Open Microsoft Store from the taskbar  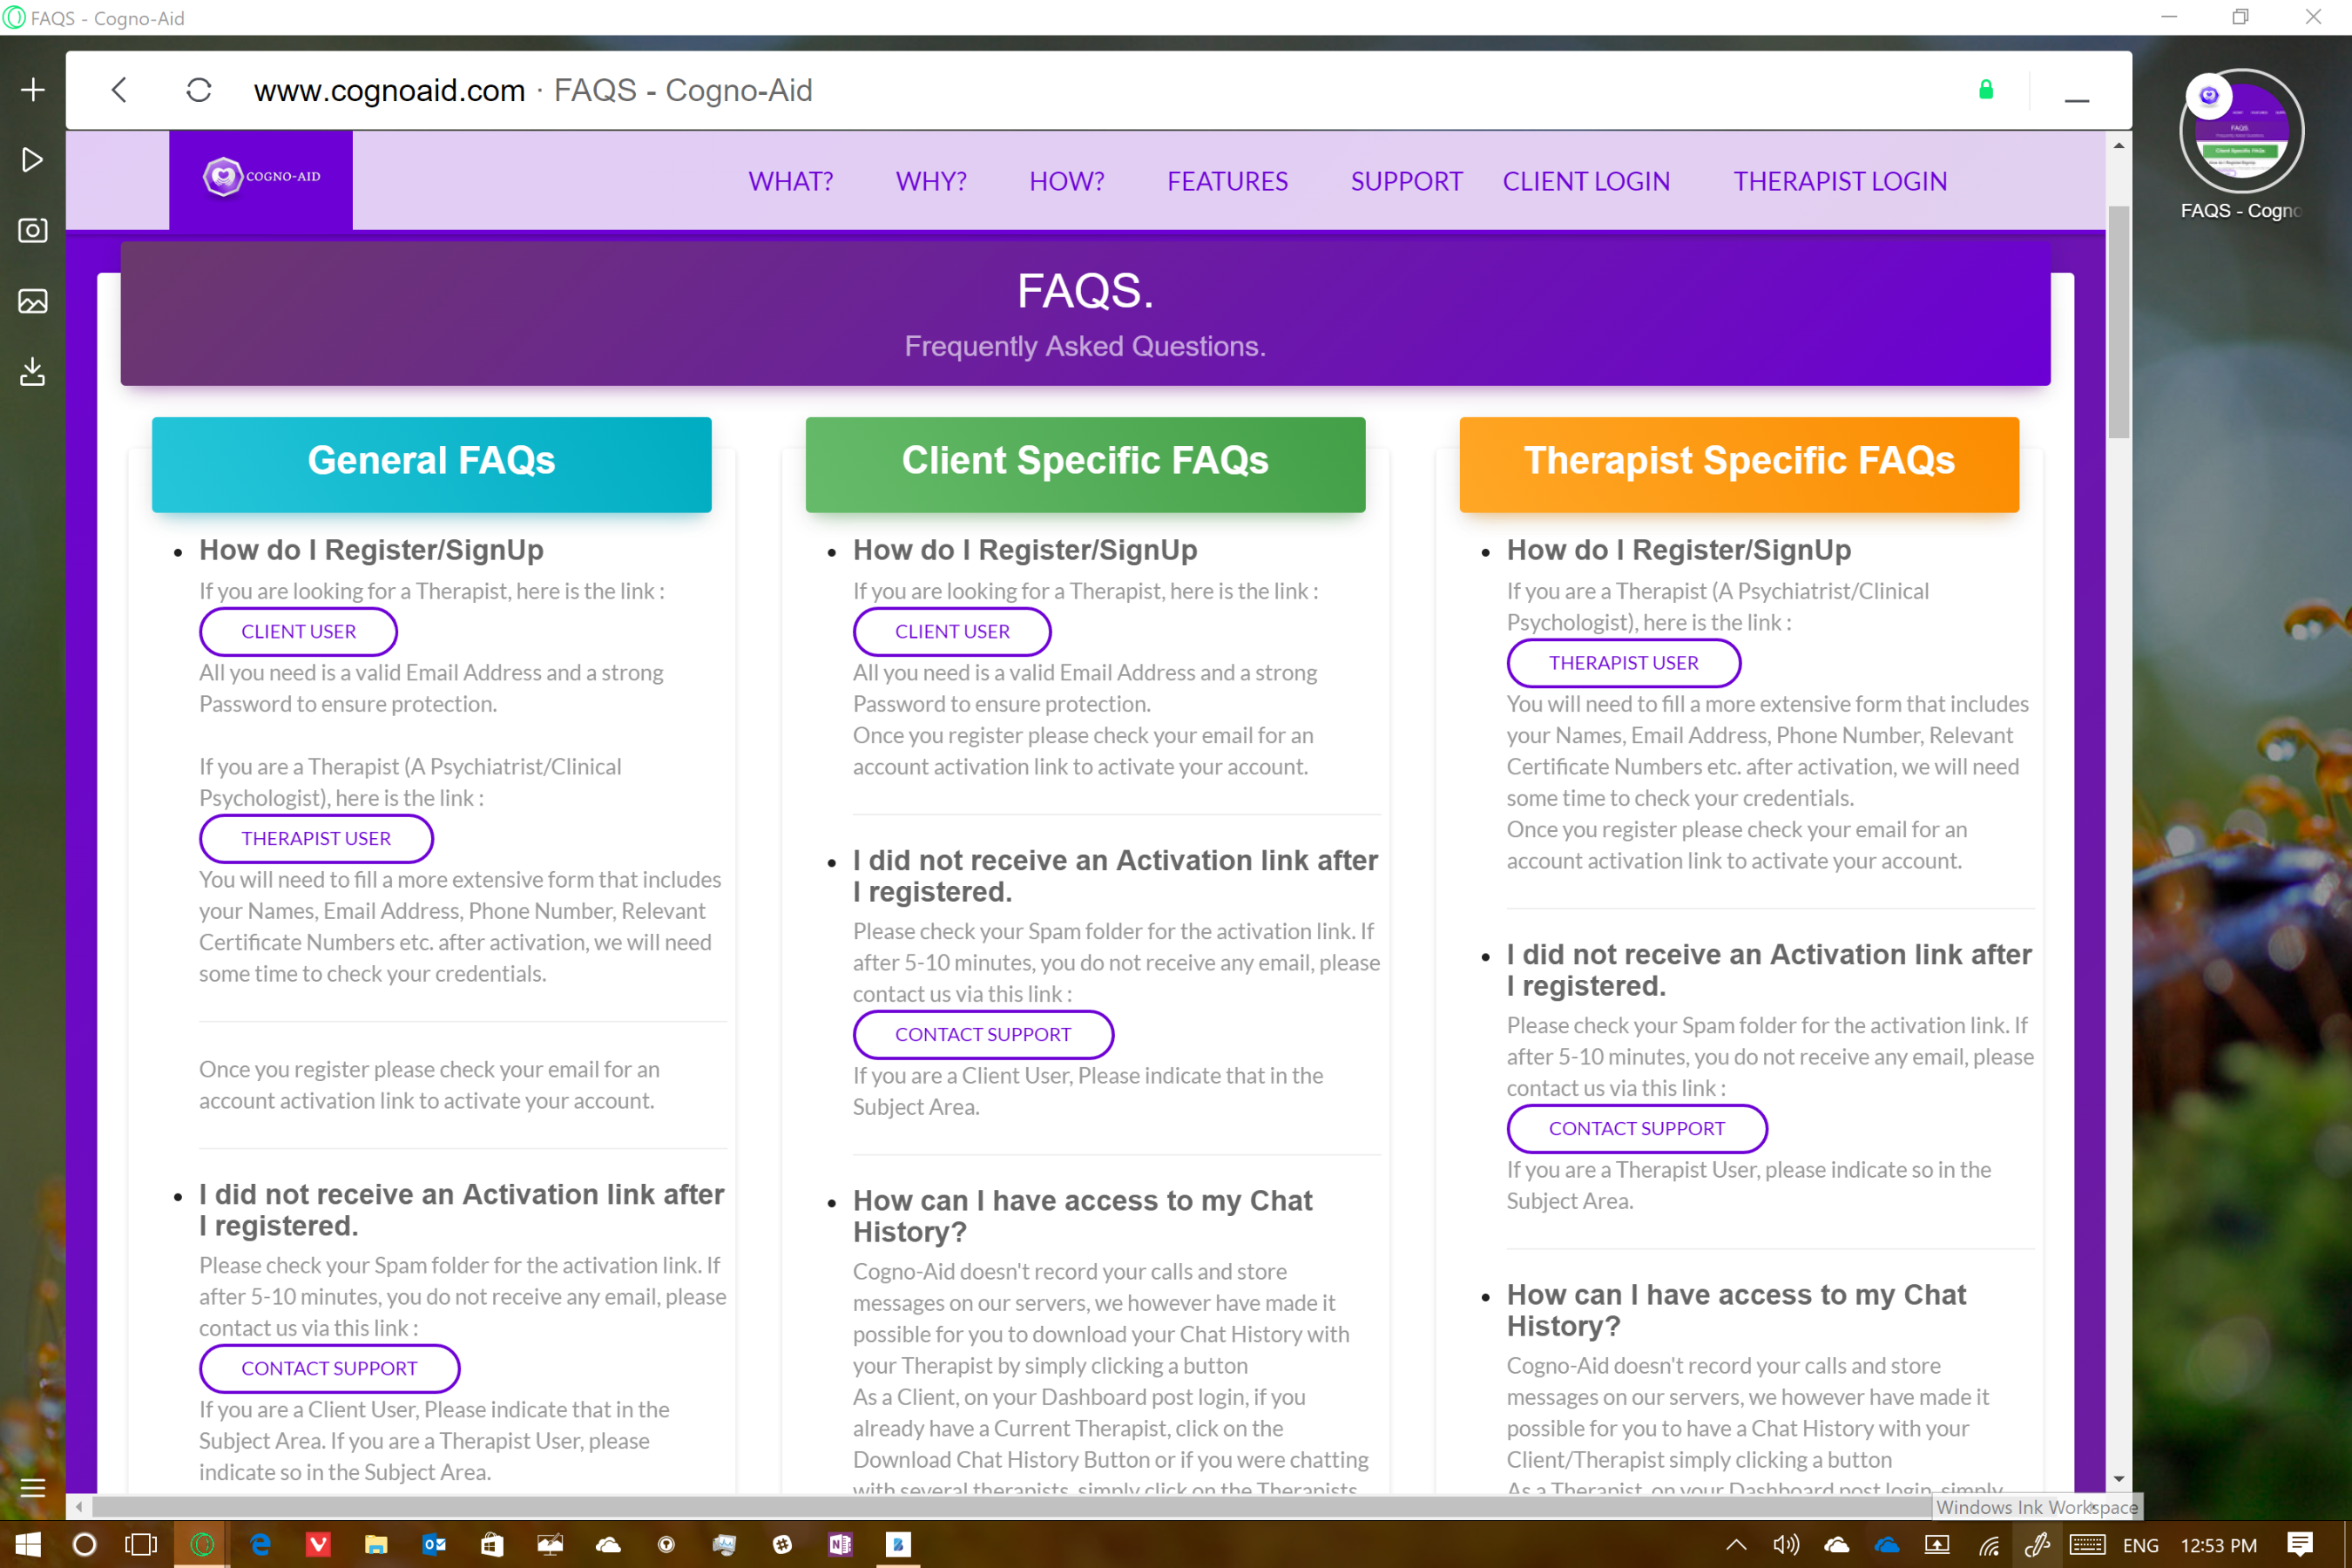(x=491, y=1544)
